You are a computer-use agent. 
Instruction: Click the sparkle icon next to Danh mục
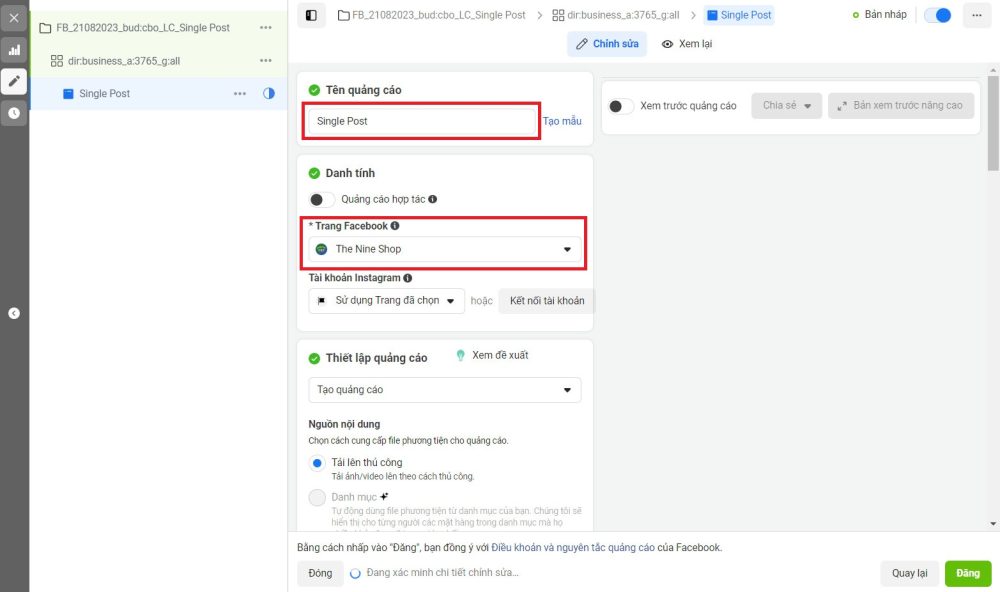pos(384,496)
